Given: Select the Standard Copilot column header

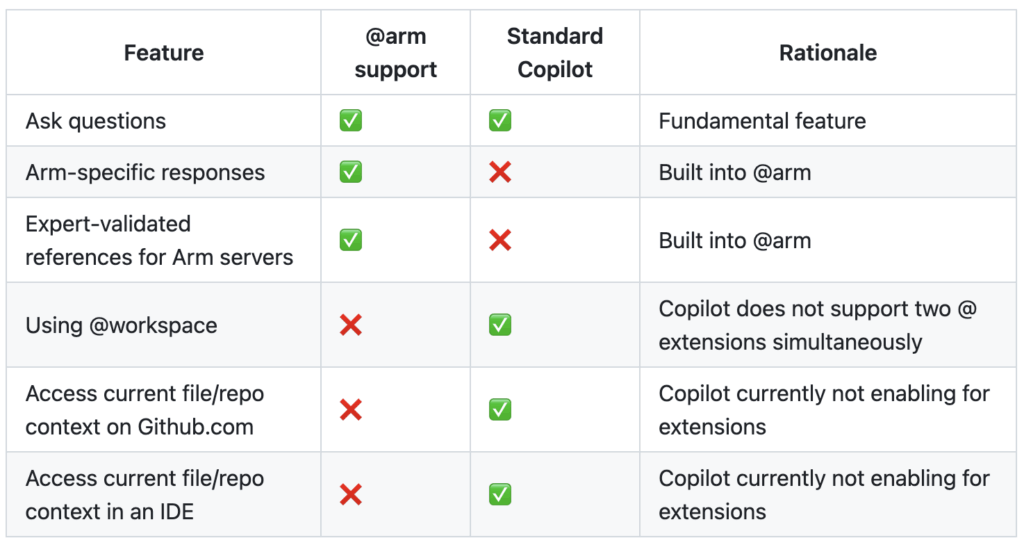Looking at the screenshot, I should 555,53.
